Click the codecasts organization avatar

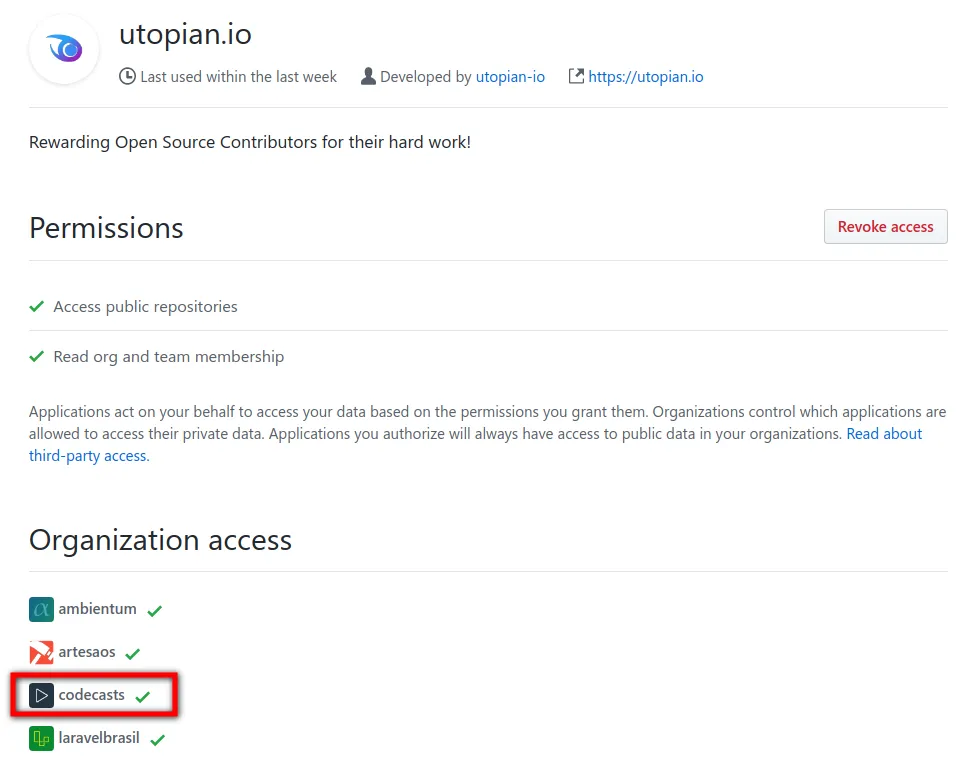coord(41,695)
